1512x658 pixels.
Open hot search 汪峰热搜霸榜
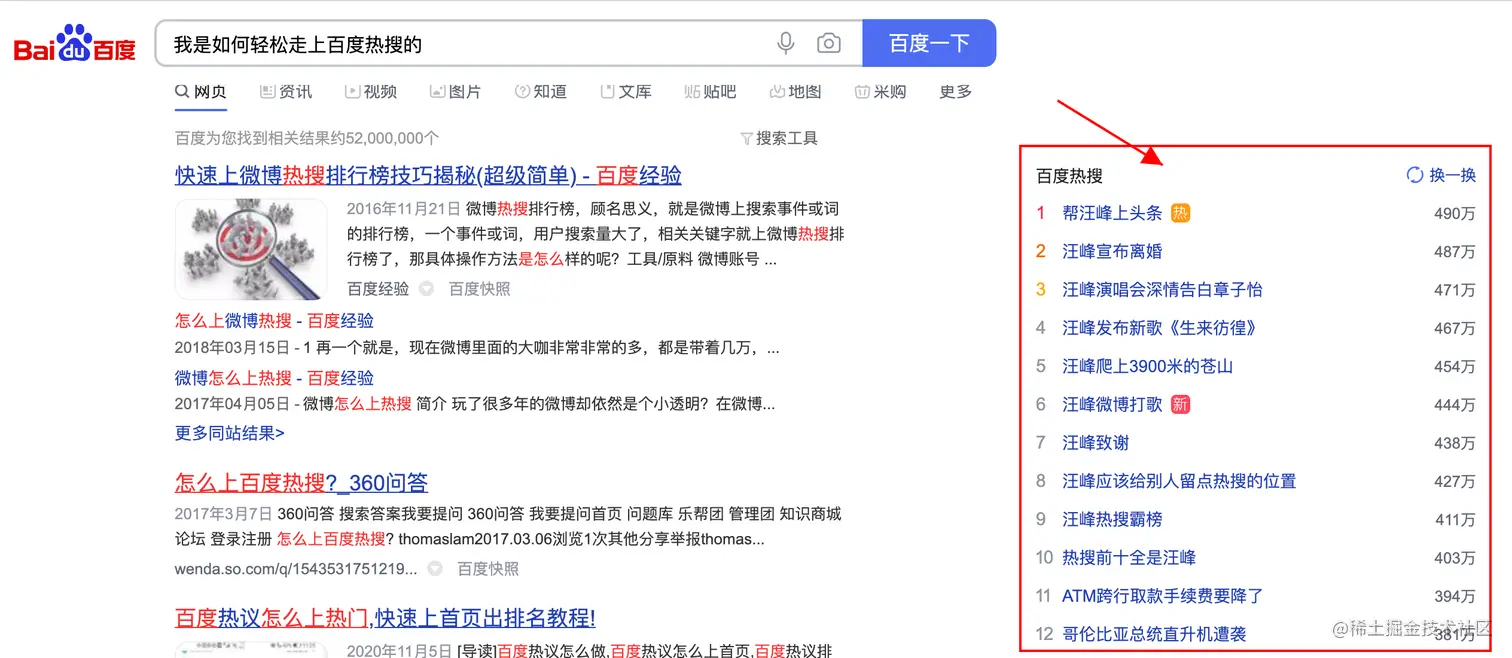tap(1112, 519)
